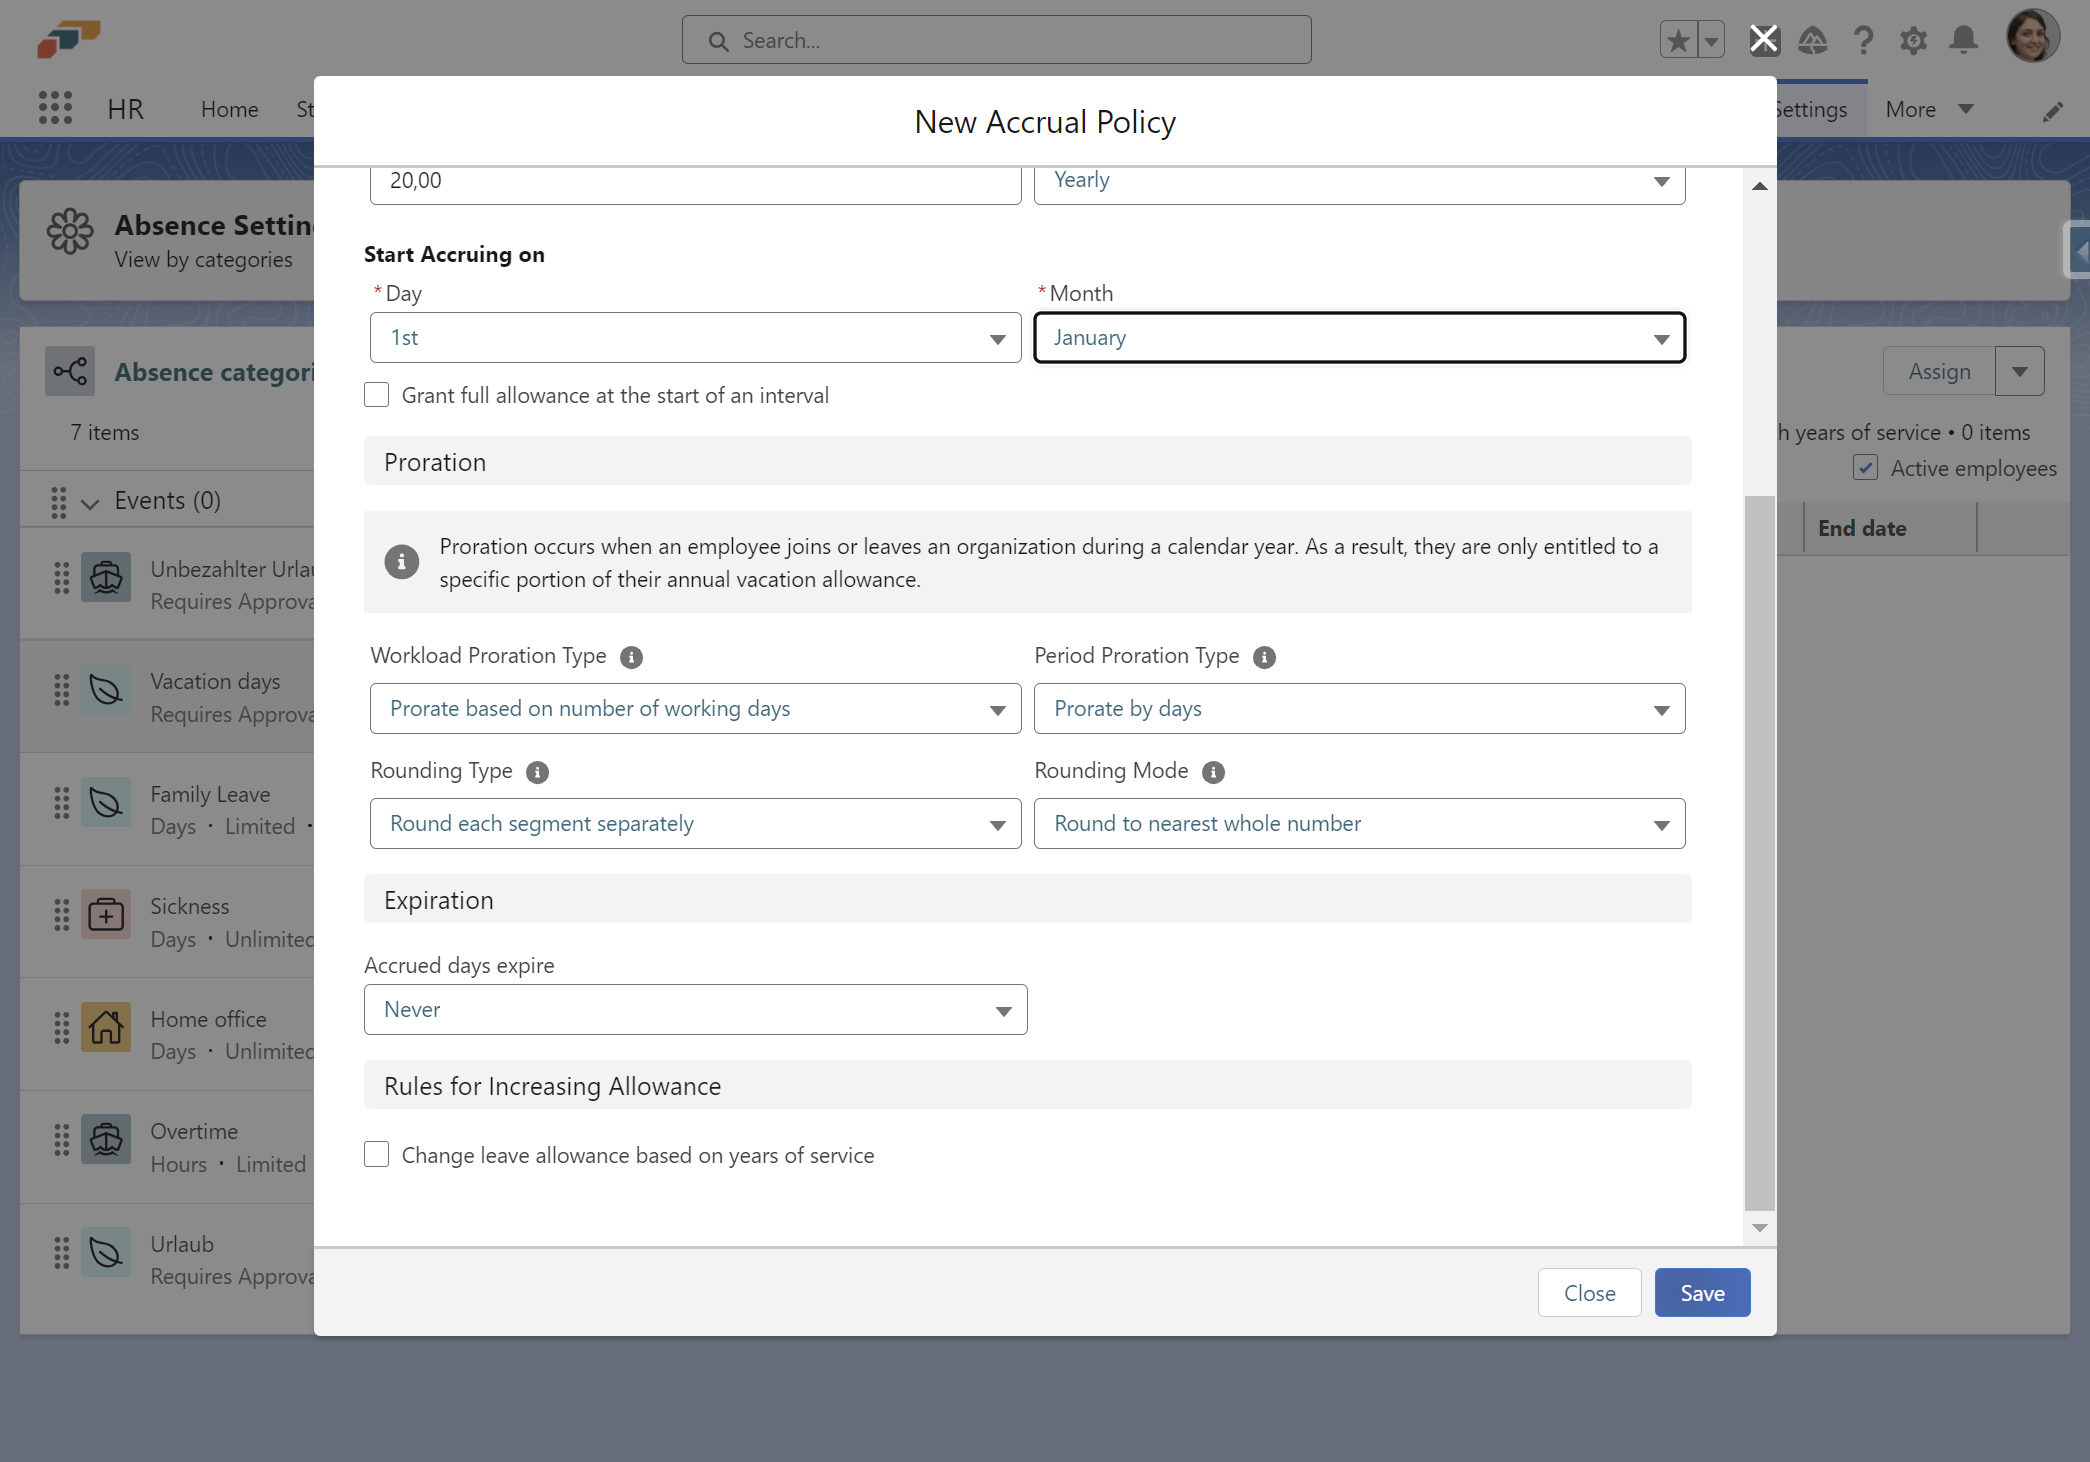The width and height of the screenshot is (2090, 1462).
Task: Click Workload Proration Type info icon
Action: [x=631, y=657]
